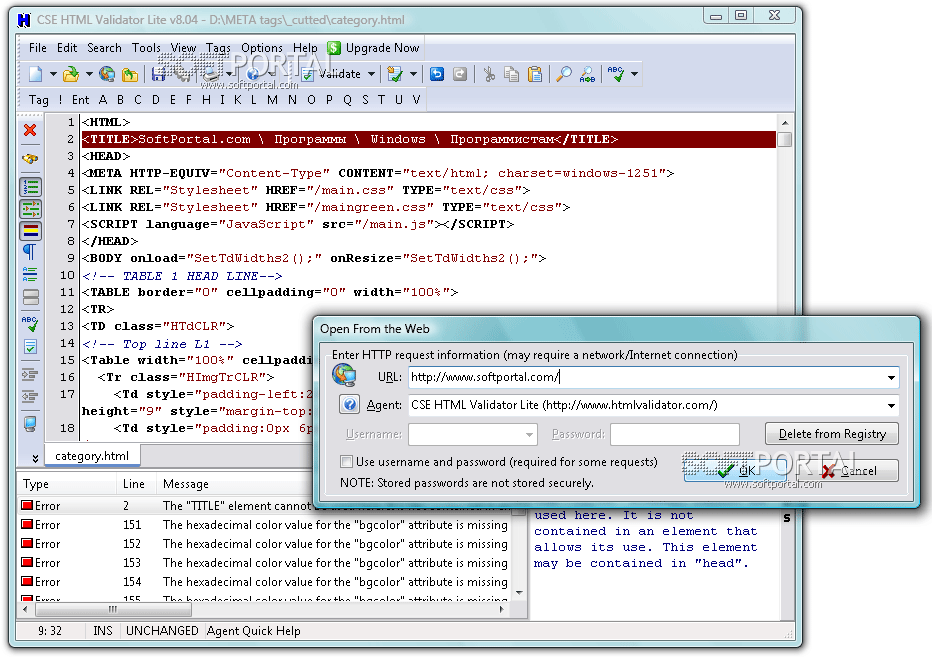Select the category.html document tab
The image size is (932, 661).
tap(92, 456)
